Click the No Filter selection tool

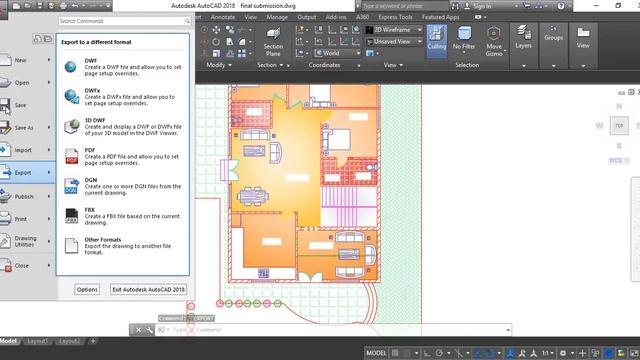464,40
